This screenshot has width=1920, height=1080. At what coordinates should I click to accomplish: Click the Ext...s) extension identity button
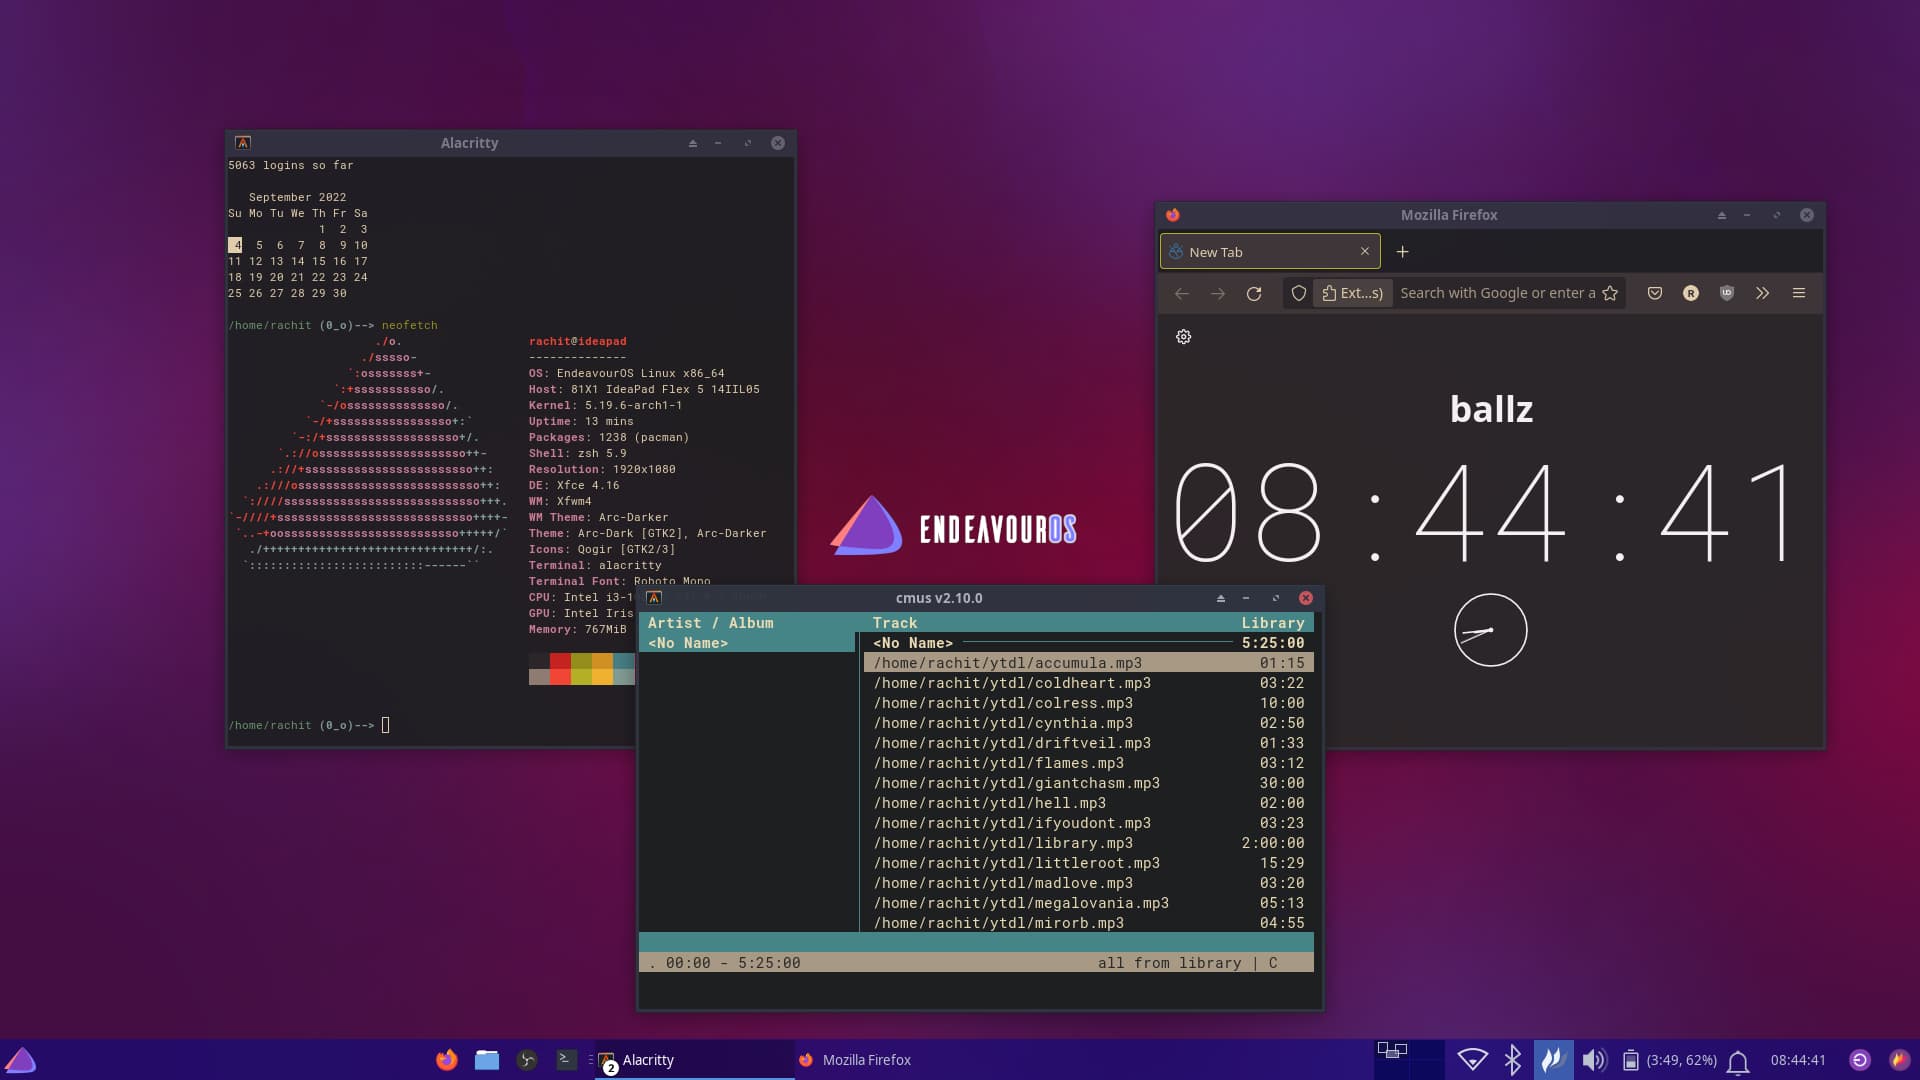(x=1352, y=293)
